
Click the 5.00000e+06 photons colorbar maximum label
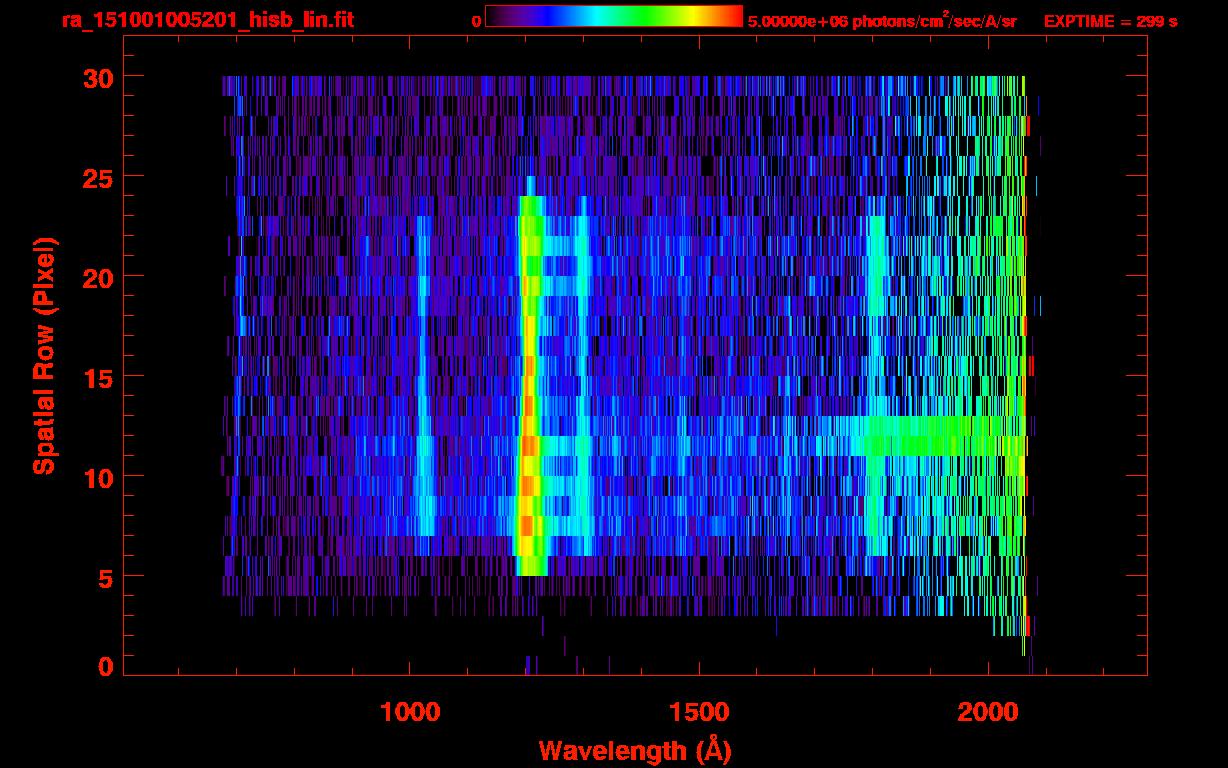pos(881,21)
